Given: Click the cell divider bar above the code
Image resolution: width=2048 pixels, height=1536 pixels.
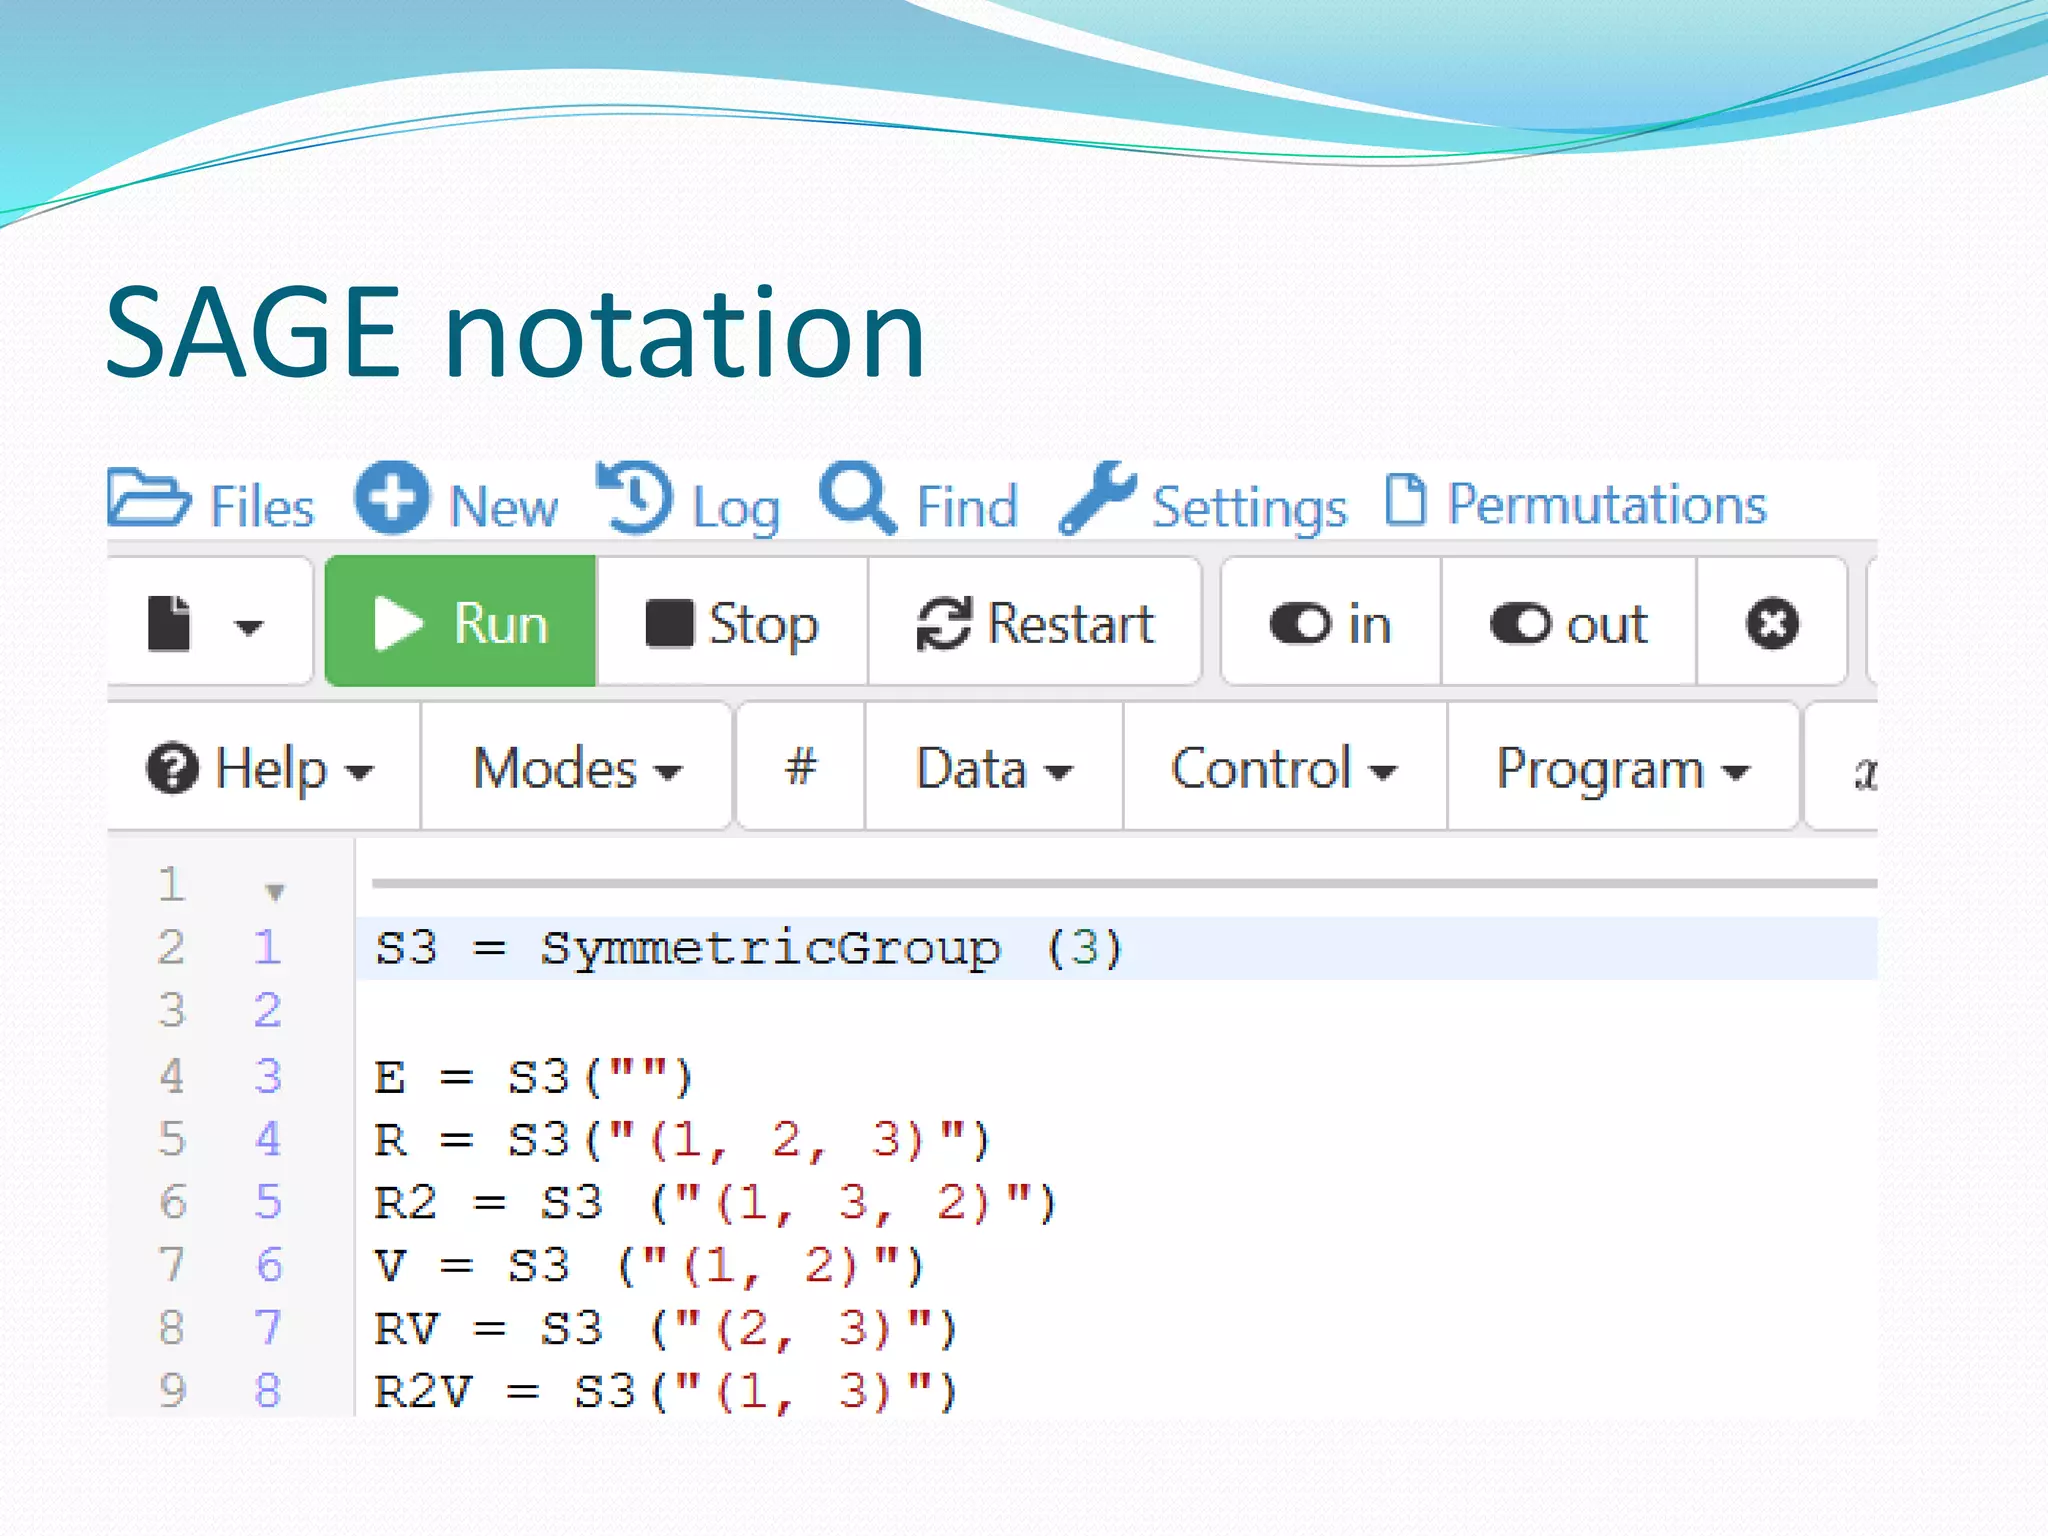Looking at the screenshot, I should click(1124, 883).
